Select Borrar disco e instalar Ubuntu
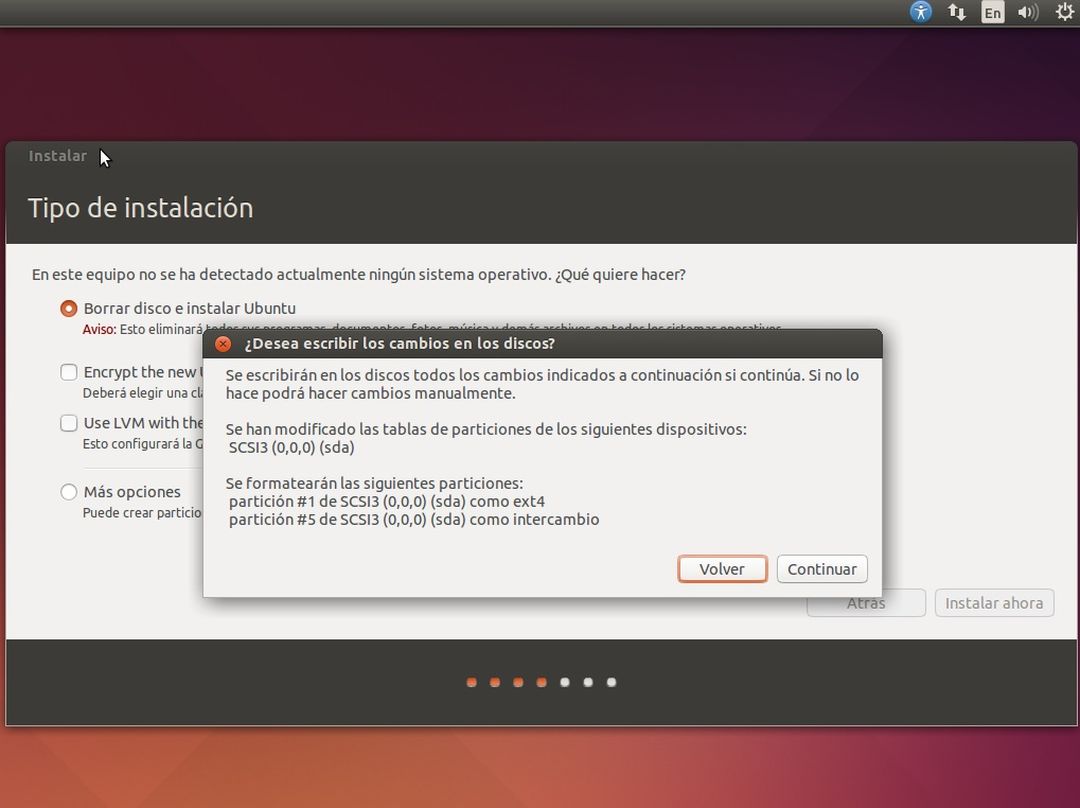This screenshot has width=1080, height=808. [x=68, y=308]
